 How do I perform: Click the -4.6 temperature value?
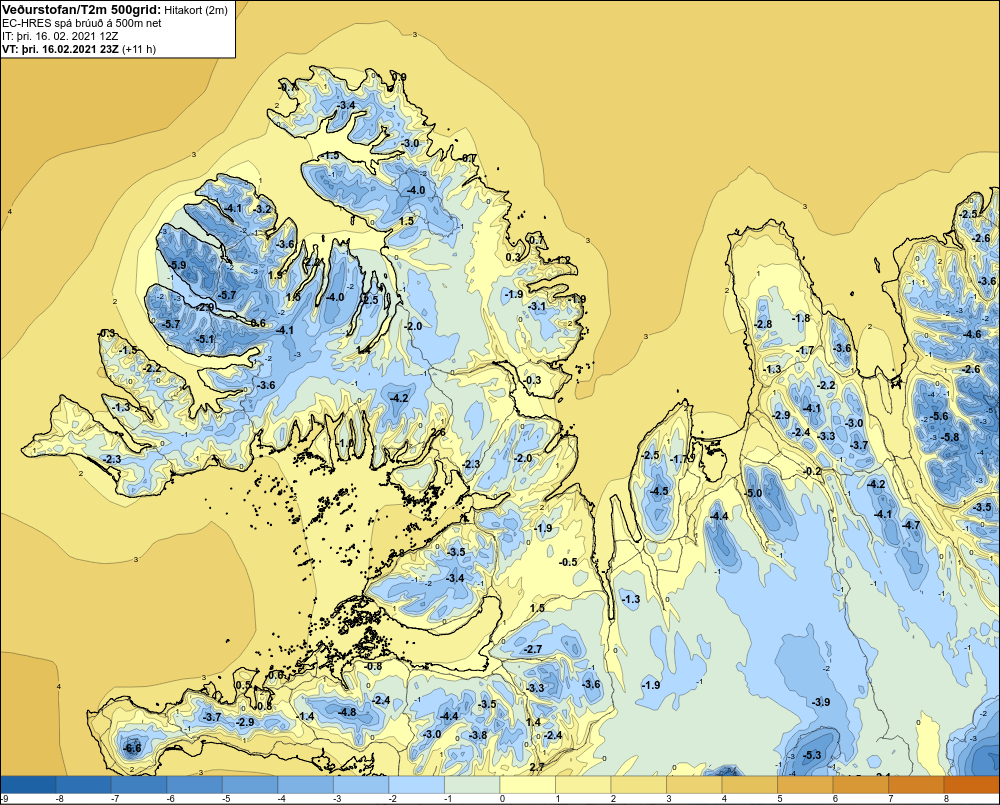(x=972, y=334)
